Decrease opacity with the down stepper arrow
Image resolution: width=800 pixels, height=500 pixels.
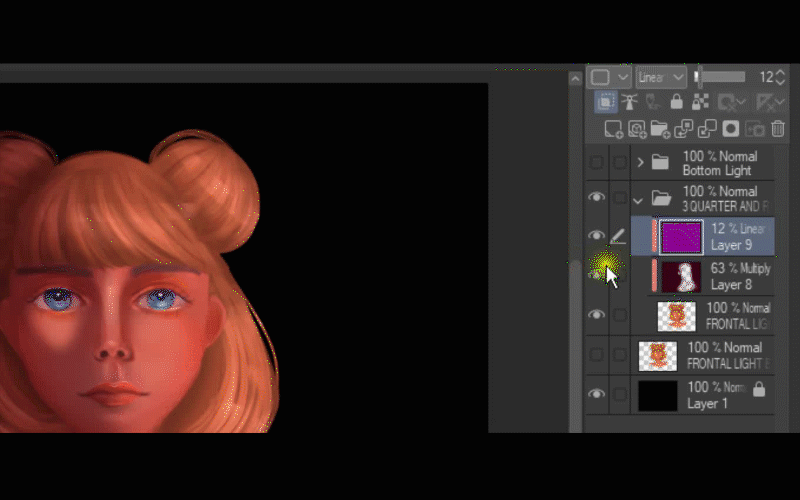tap(780, 82)
